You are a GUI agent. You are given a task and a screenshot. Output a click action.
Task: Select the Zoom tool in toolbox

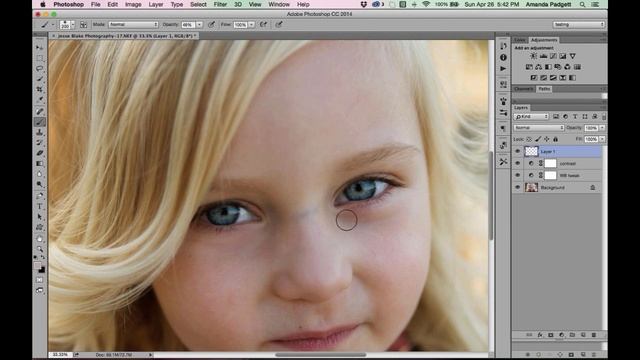point(40,249)
